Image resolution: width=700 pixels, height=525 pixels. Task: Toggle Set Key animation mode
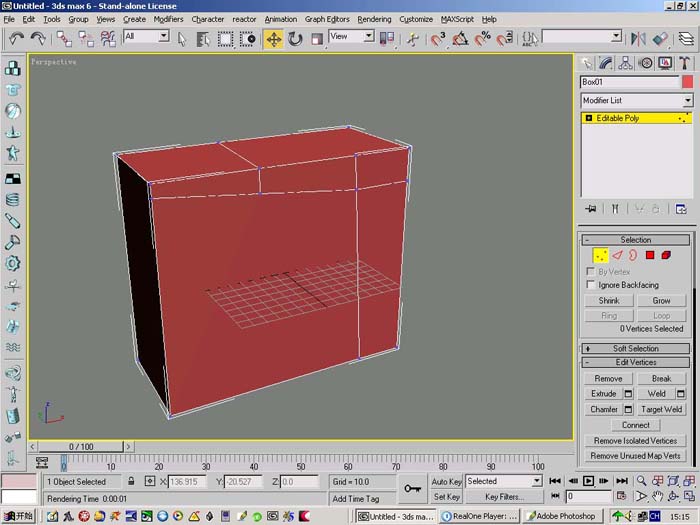[x=446, y=496]
